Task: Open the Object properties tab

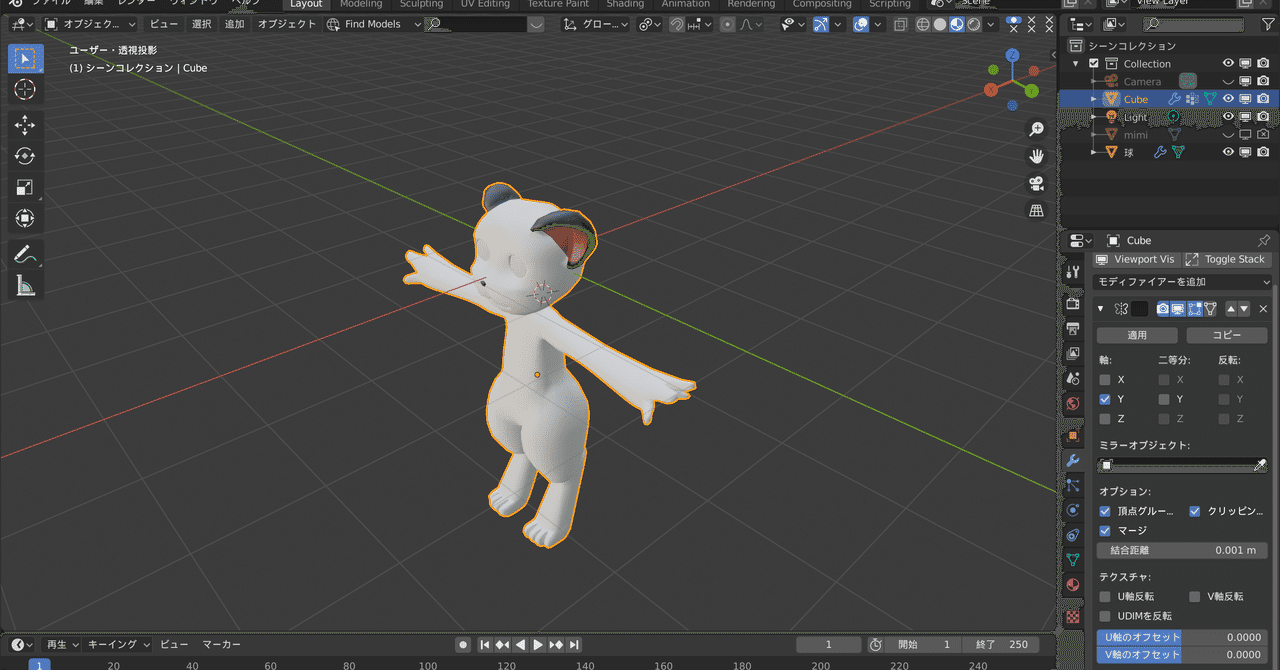Action: 1073,435
